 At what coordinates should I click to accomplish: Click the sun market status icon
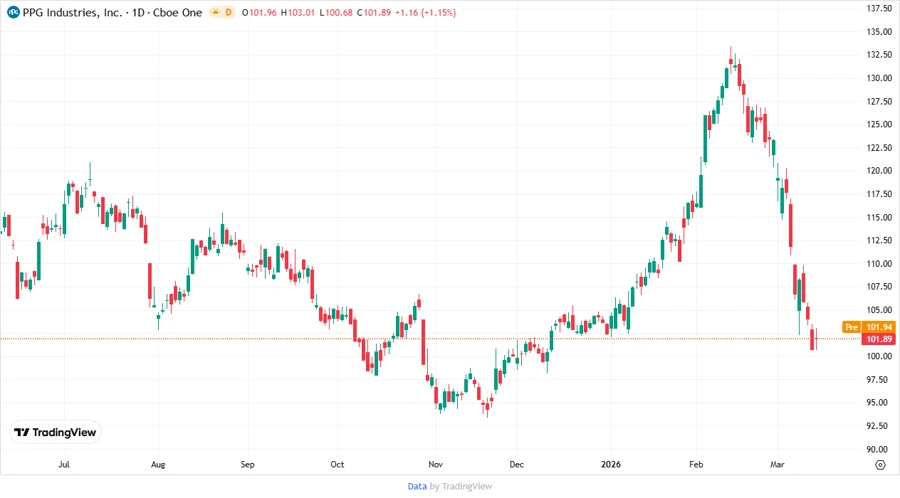coord(215,12)
